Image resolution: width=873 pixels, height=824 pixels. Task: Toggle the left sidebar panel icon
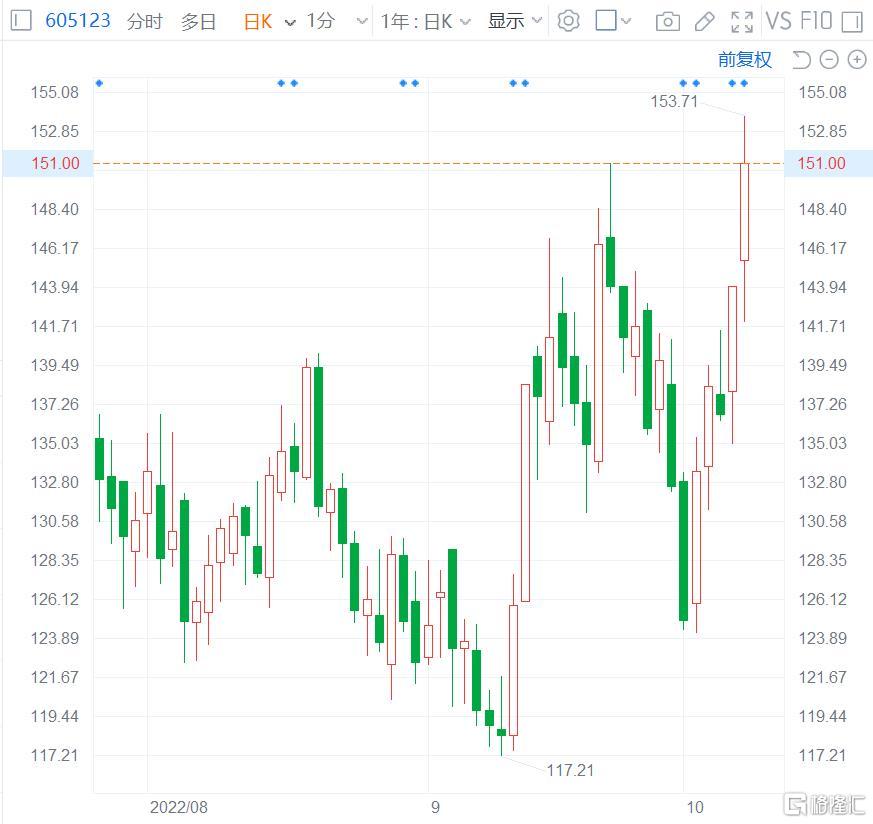[x=21, y=21]
